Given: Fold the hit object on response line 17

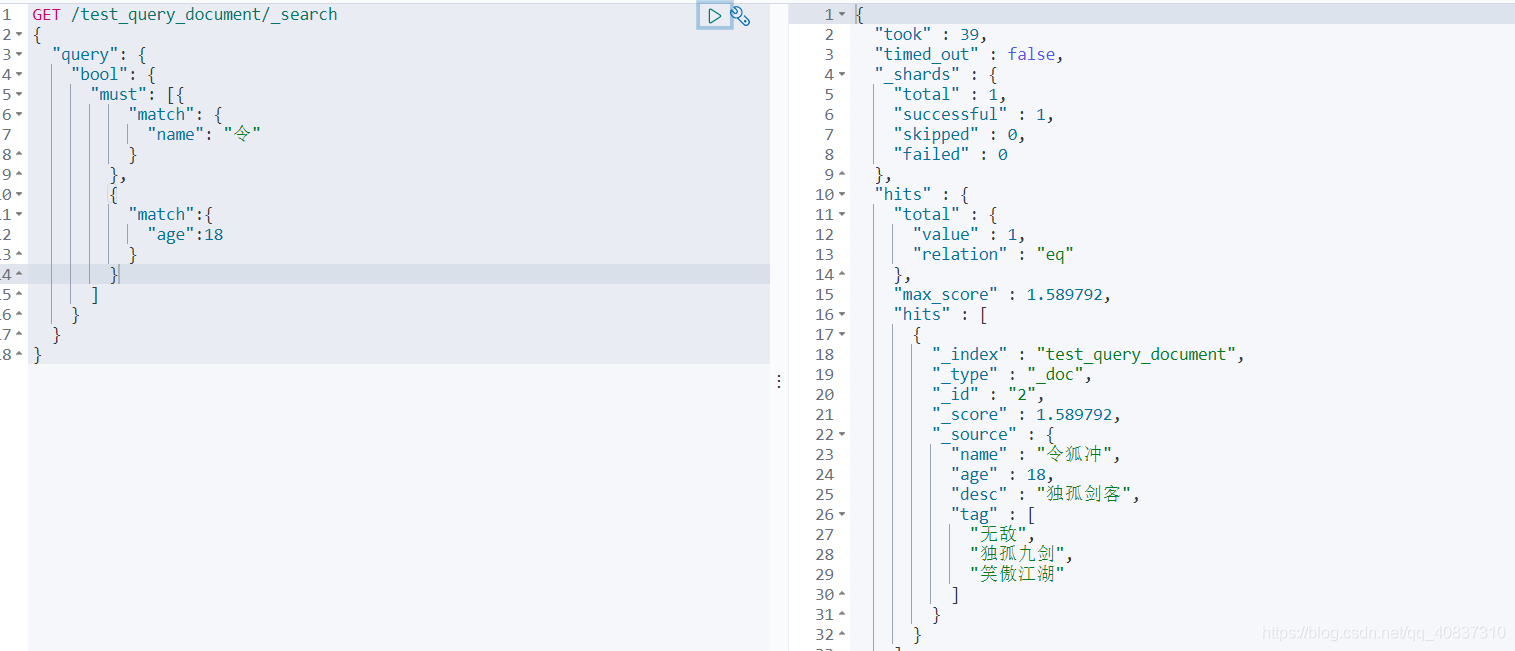Looking at the screenshot, I should click(842, 334).
